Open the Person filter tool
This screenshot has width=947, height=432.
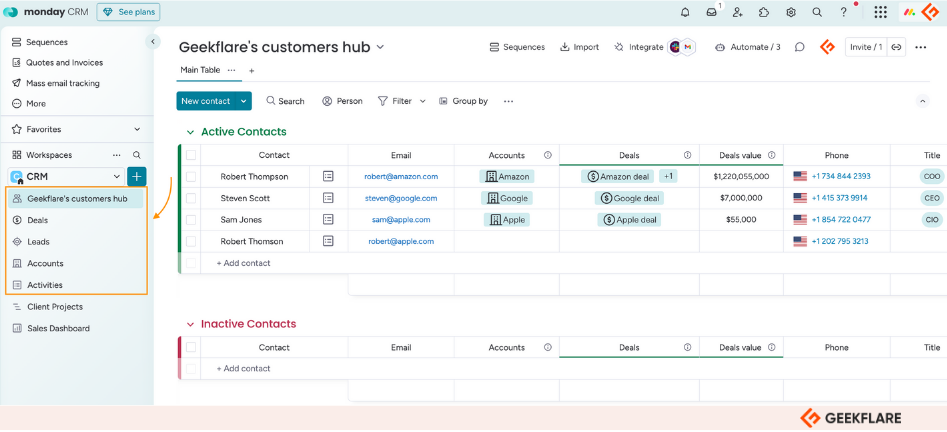[x=342, y=102]
